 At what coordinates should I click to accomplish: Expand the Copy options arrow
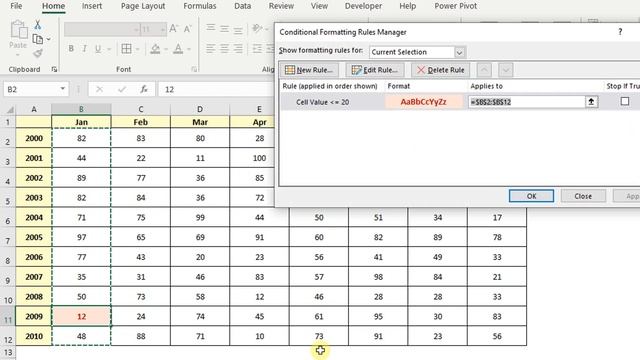click(49, 39)
